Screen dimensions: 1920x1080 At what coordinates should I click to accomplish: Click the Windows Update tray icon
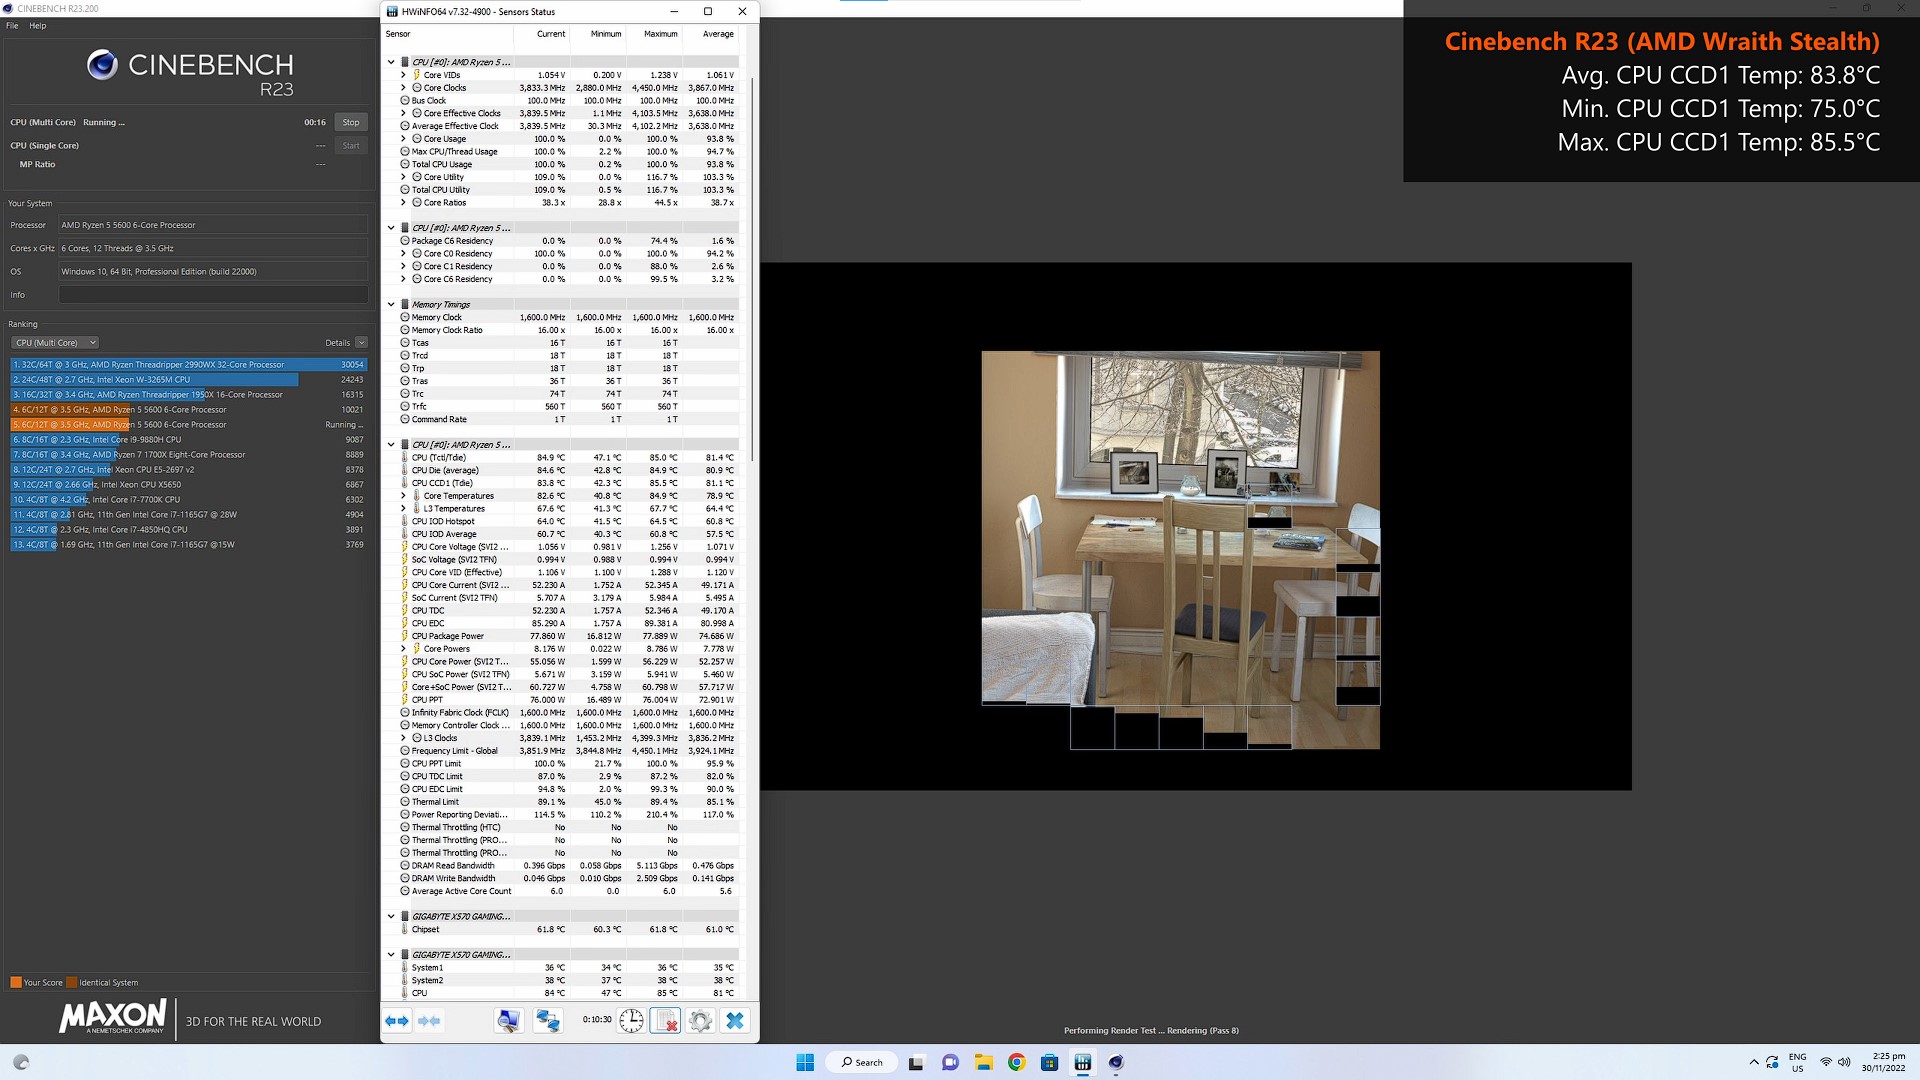coord(1772,1062)
